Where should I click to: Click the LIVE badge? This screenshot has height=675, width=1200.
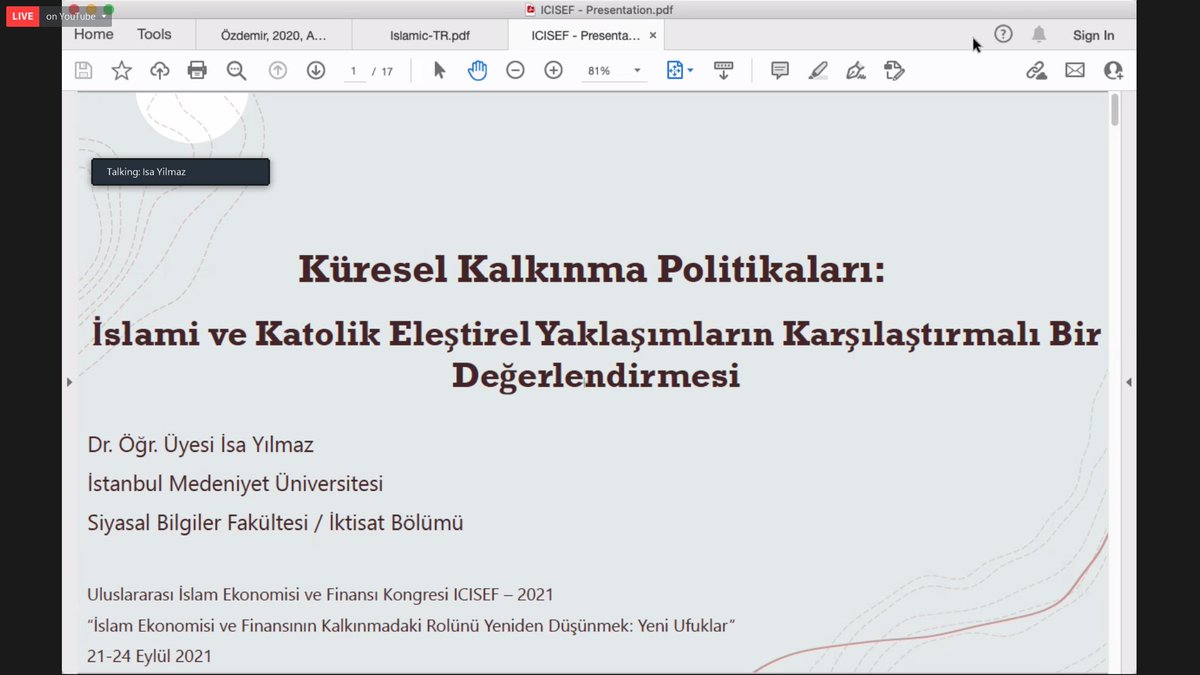pyautogui.click(x=23, y=16)
